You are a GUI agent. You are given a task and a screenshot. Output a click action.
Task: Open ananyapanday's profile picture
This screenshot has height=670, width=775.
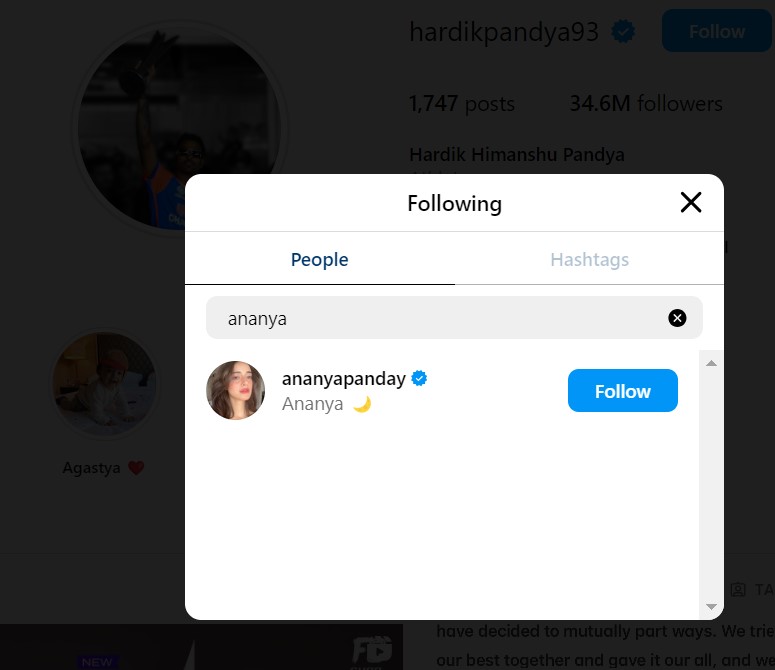click(235, 390)
